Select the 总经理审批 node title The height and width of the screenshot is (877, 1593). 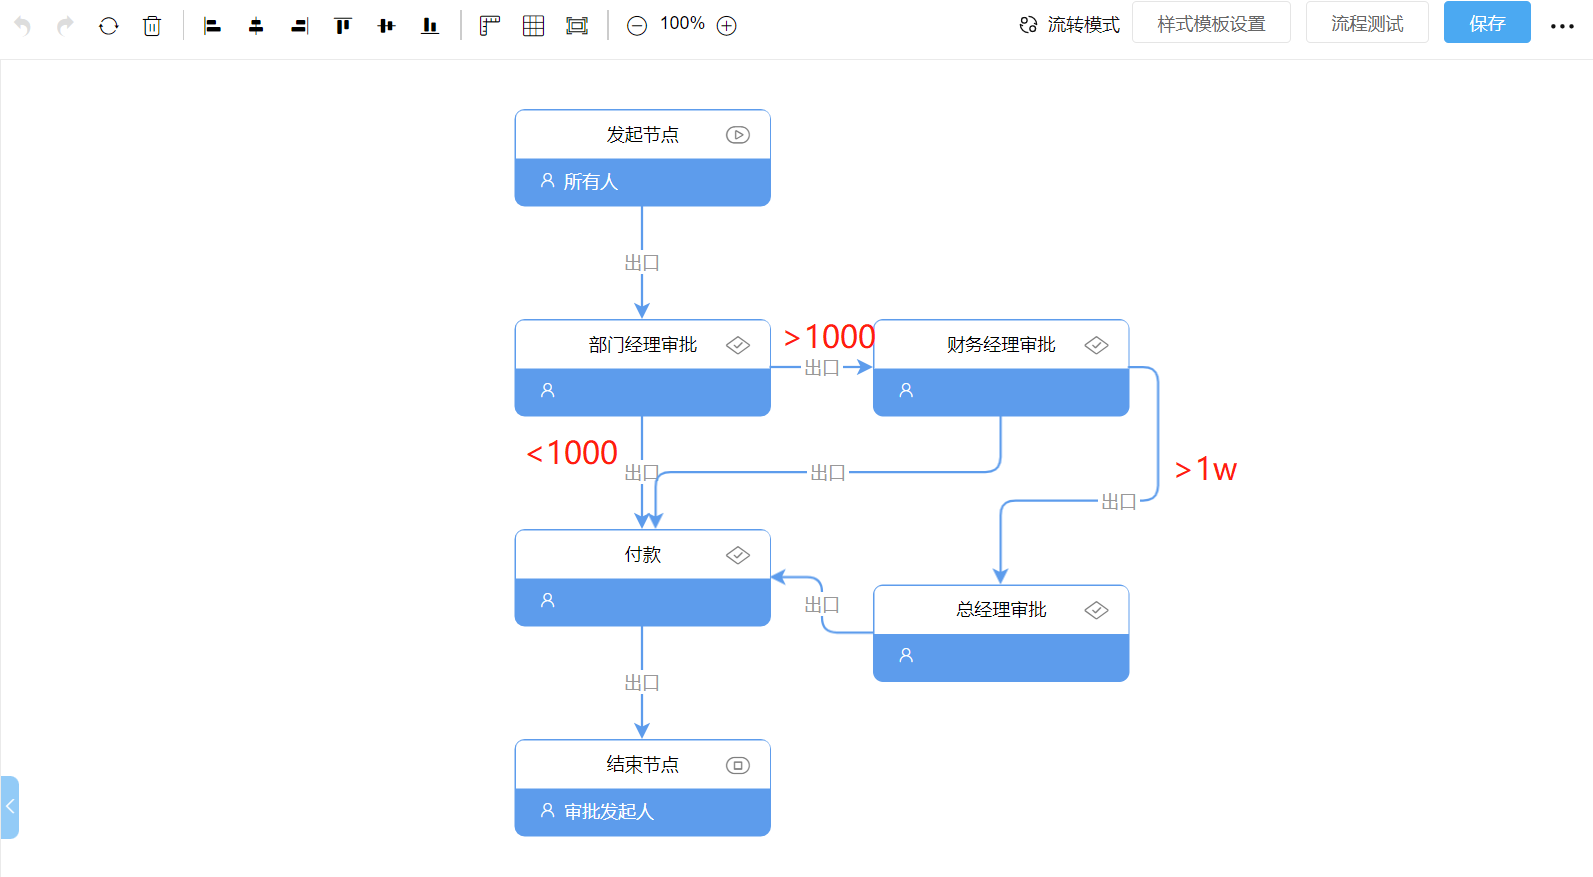(x=1001, y=610)
